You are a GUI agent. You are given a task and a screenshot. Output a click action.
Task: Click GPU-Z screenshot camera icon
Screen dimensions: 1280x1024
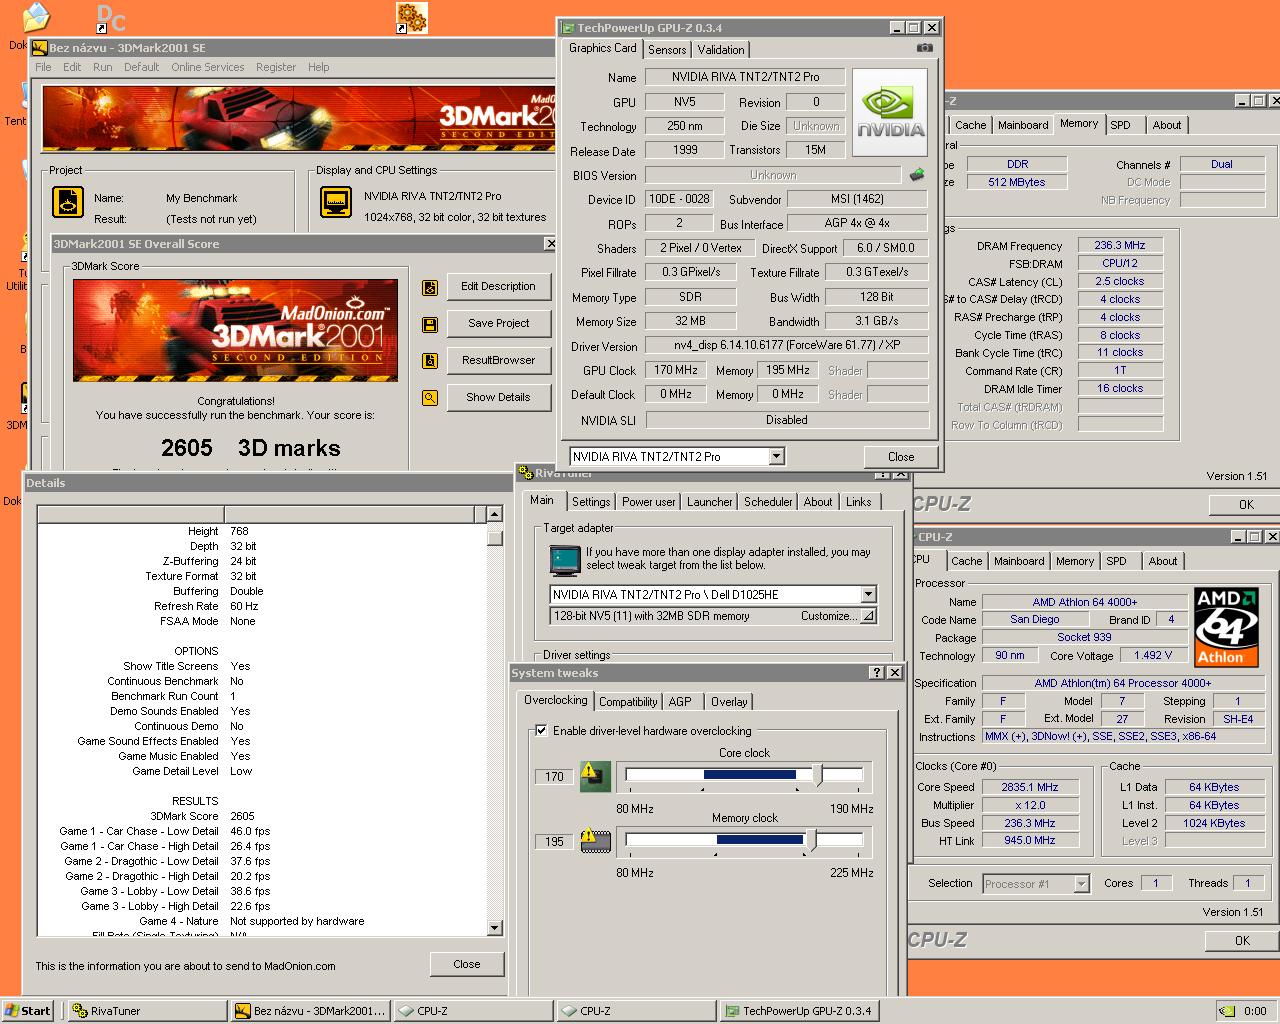pyautogui.click(x=925, y=47)
